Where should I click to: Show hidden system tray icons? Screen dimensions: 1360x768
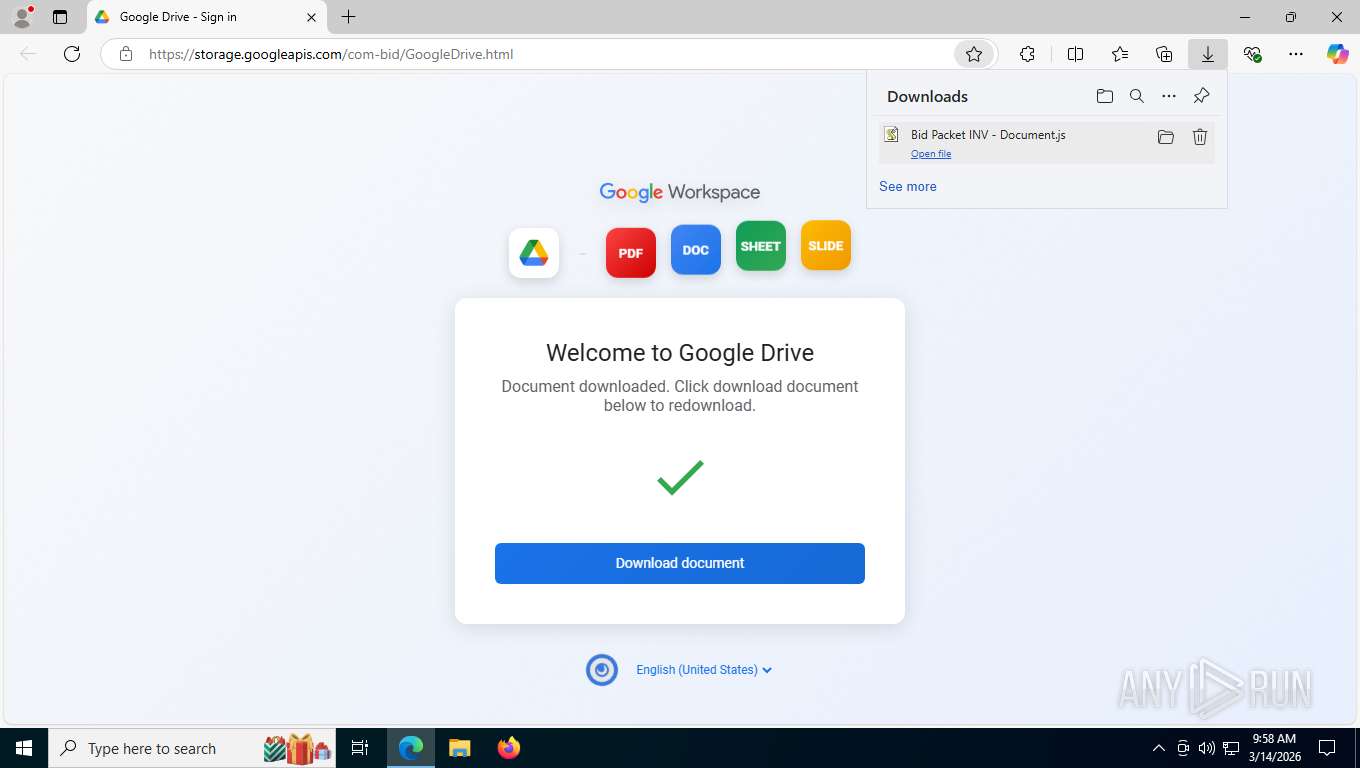coord(1159,748)
